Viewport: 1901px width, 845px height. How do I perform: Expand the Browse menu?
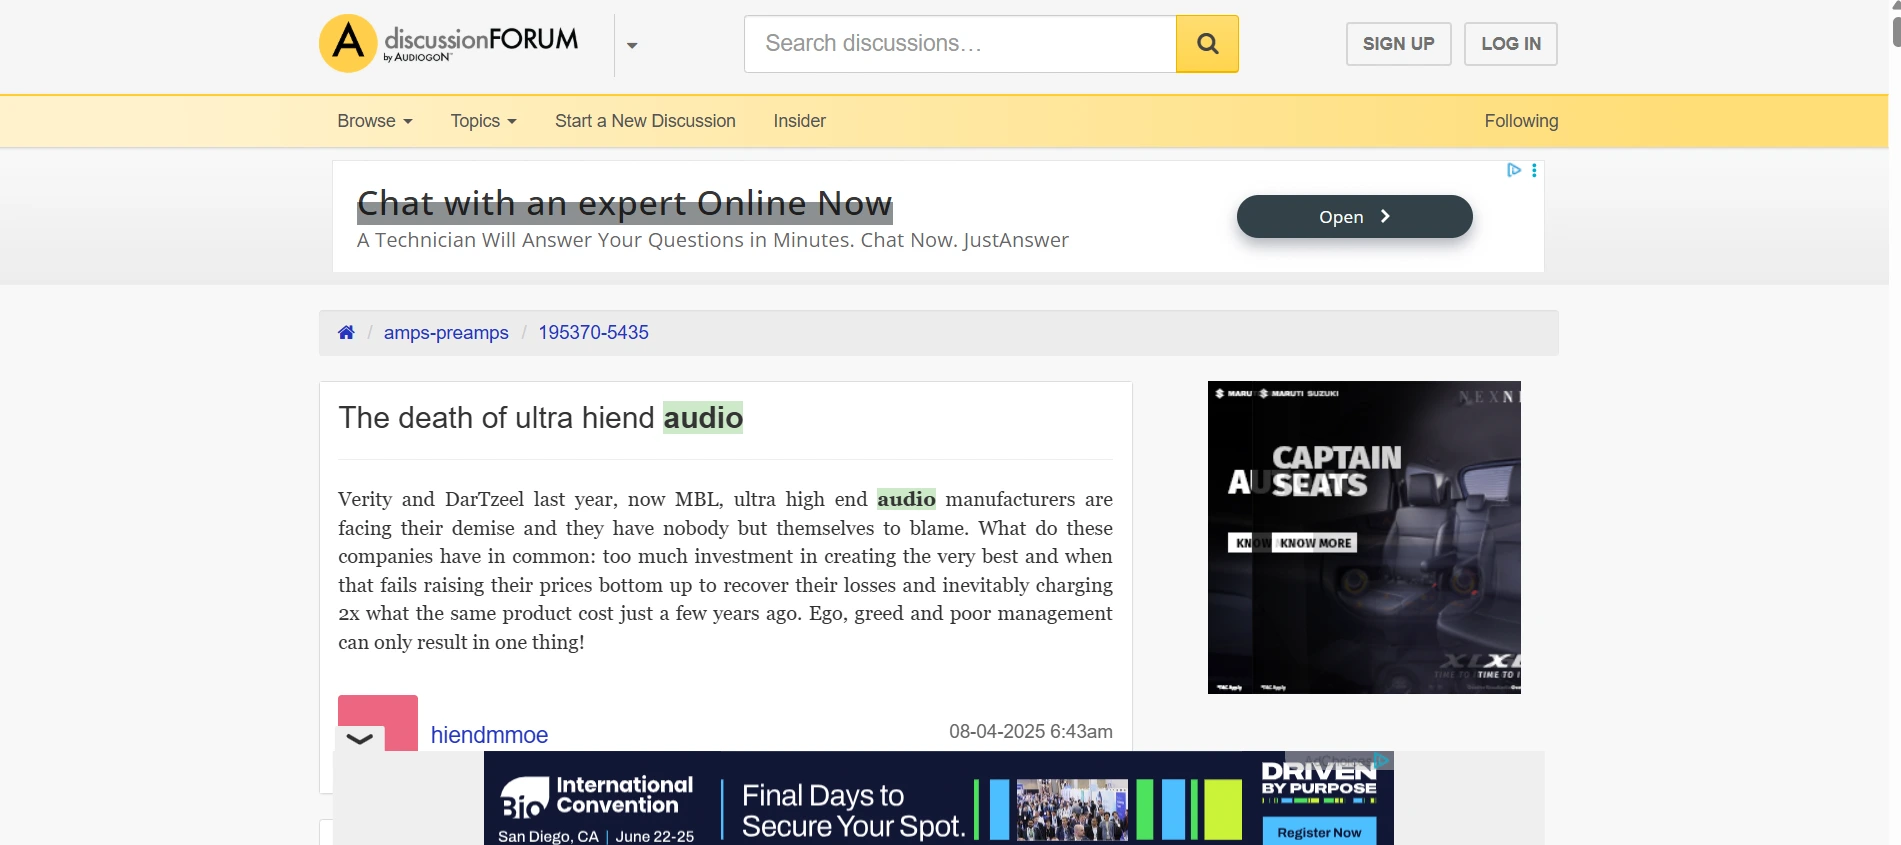tap(375, 121)
